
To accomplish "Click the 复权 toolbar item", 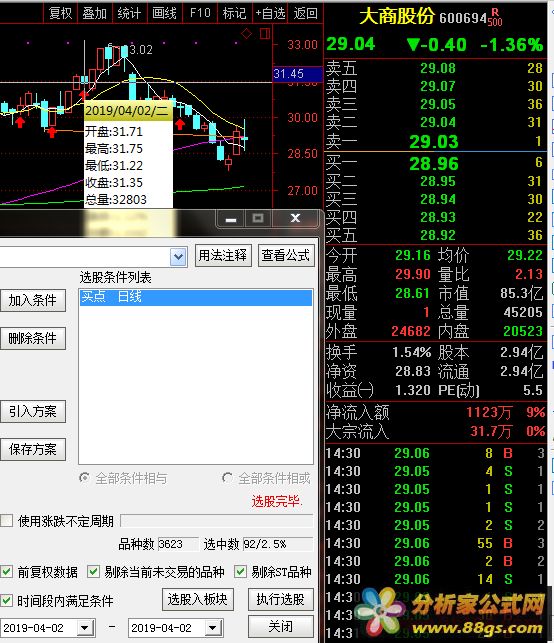I will coord(60,14).
